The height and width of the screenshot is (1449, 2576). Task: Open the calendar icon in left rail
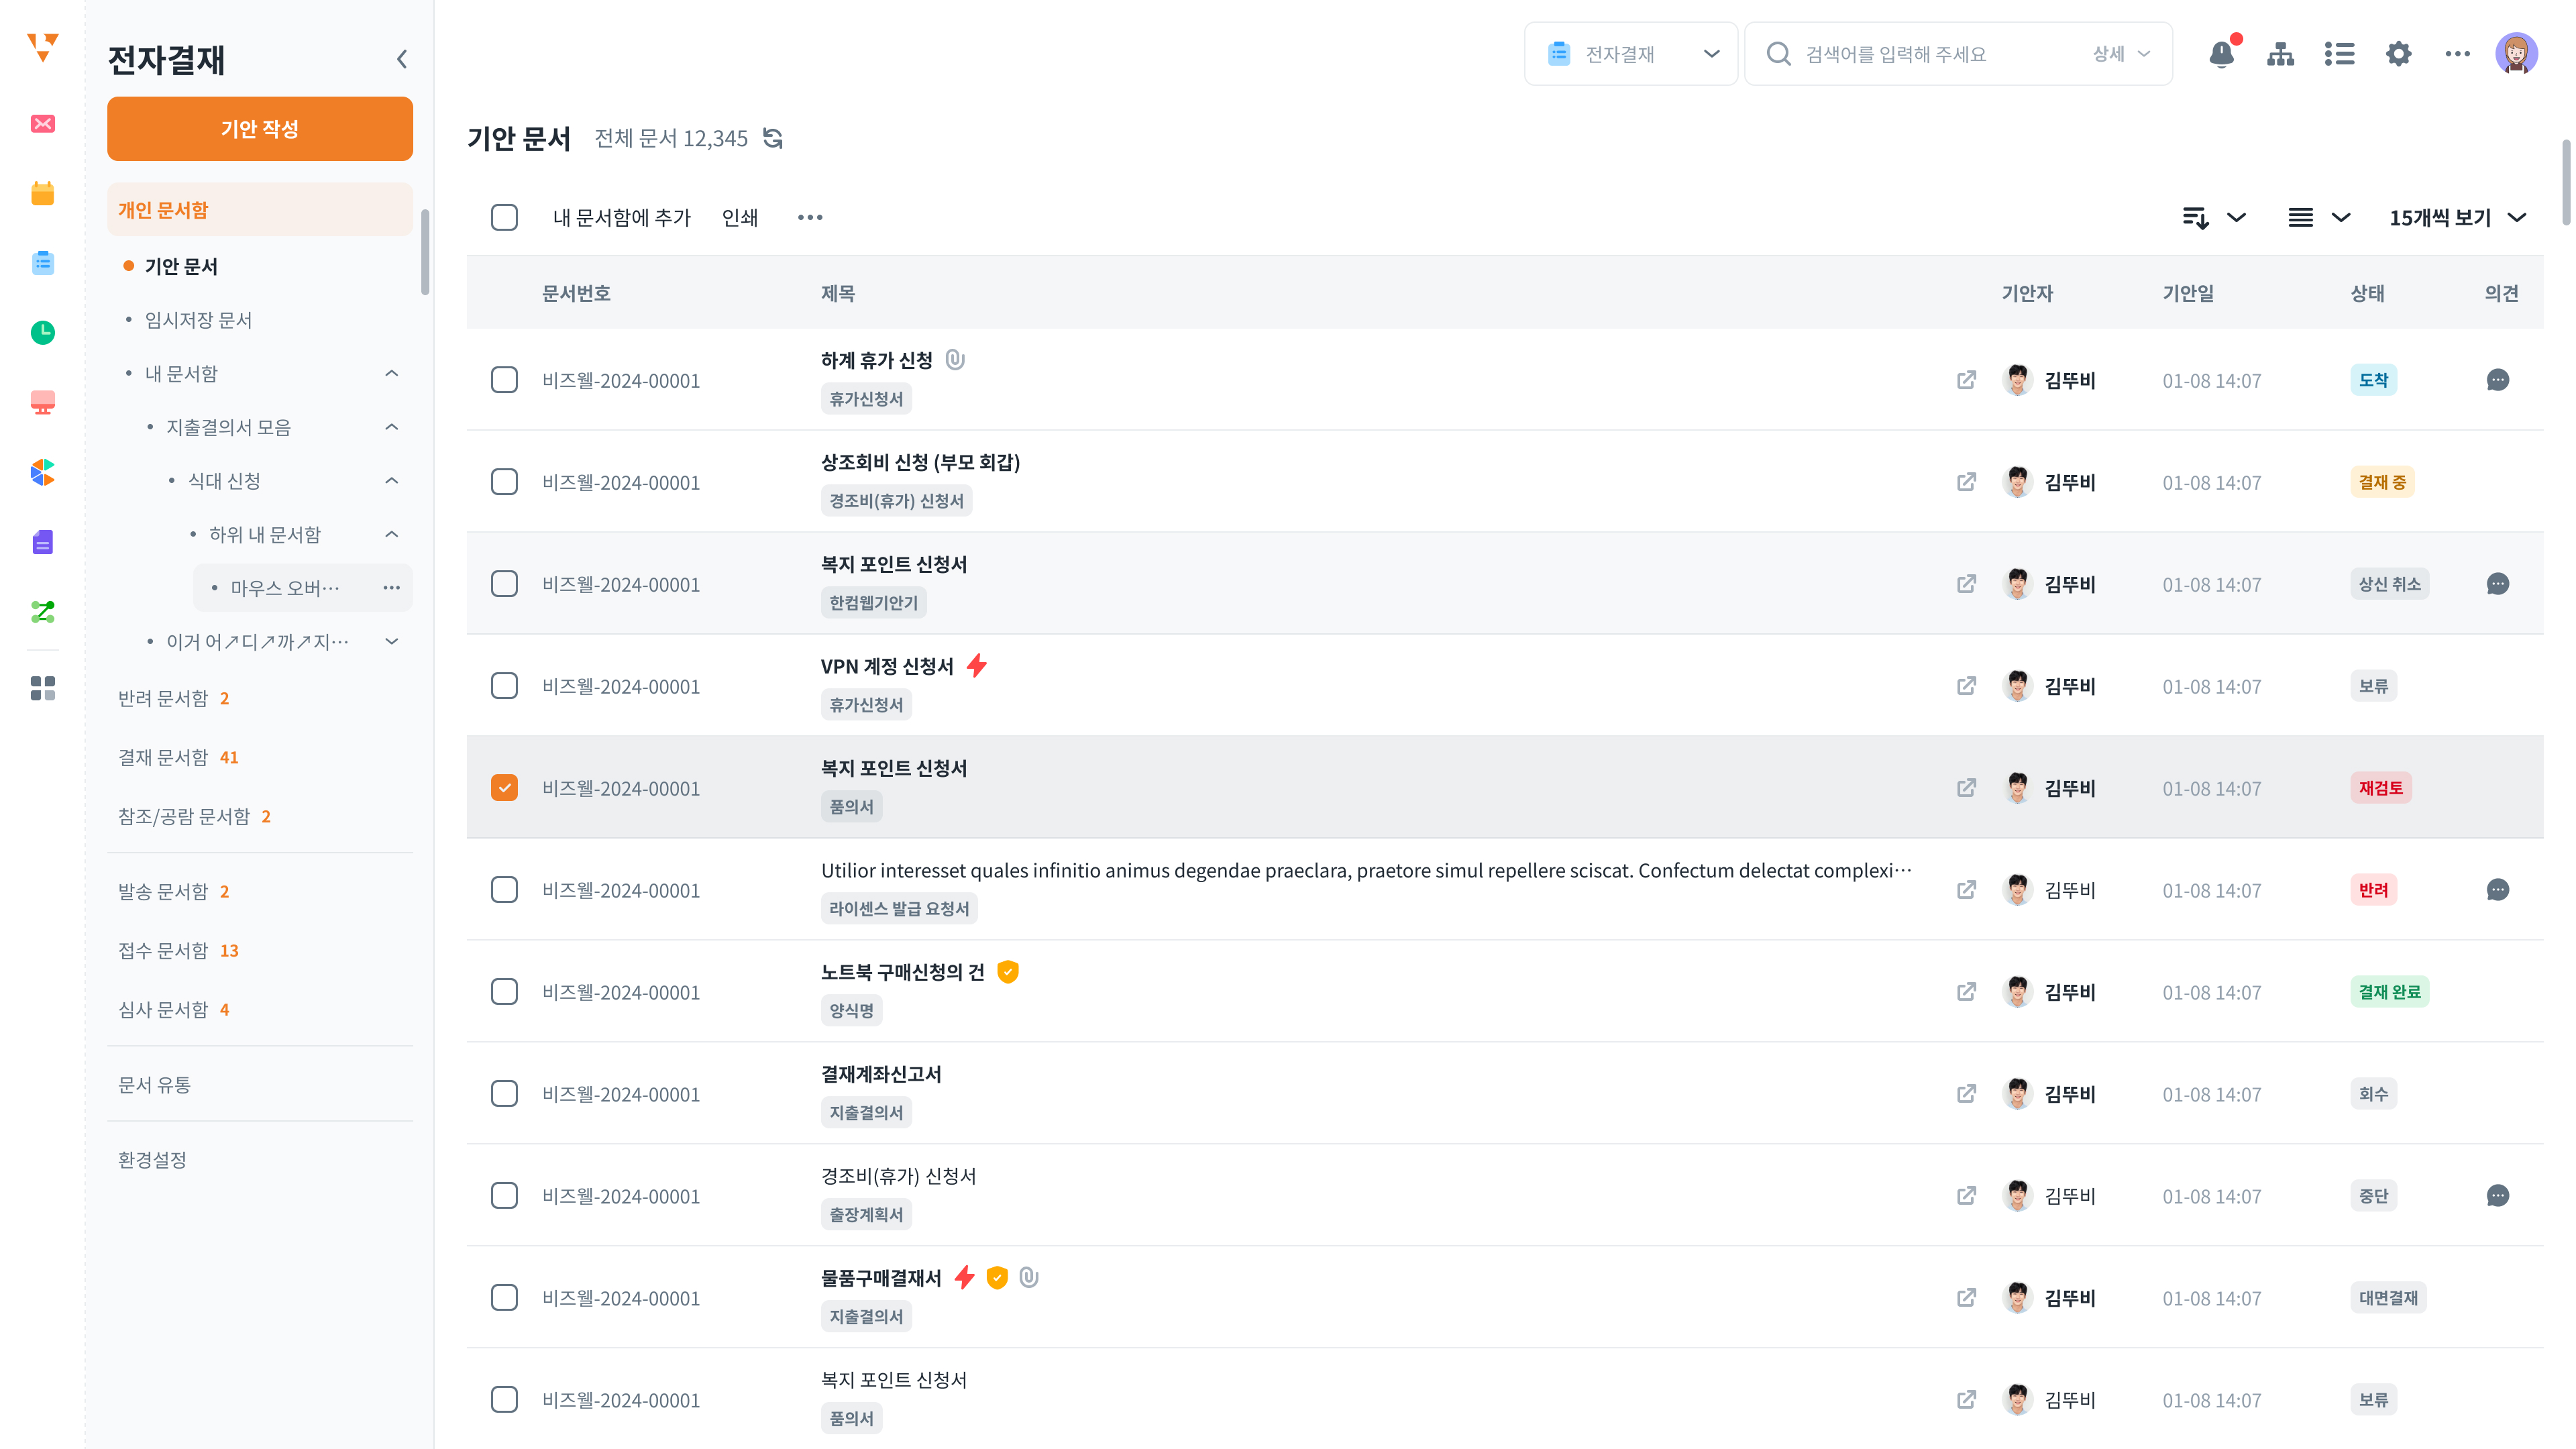pyautogui.click(x=43, y=193)
